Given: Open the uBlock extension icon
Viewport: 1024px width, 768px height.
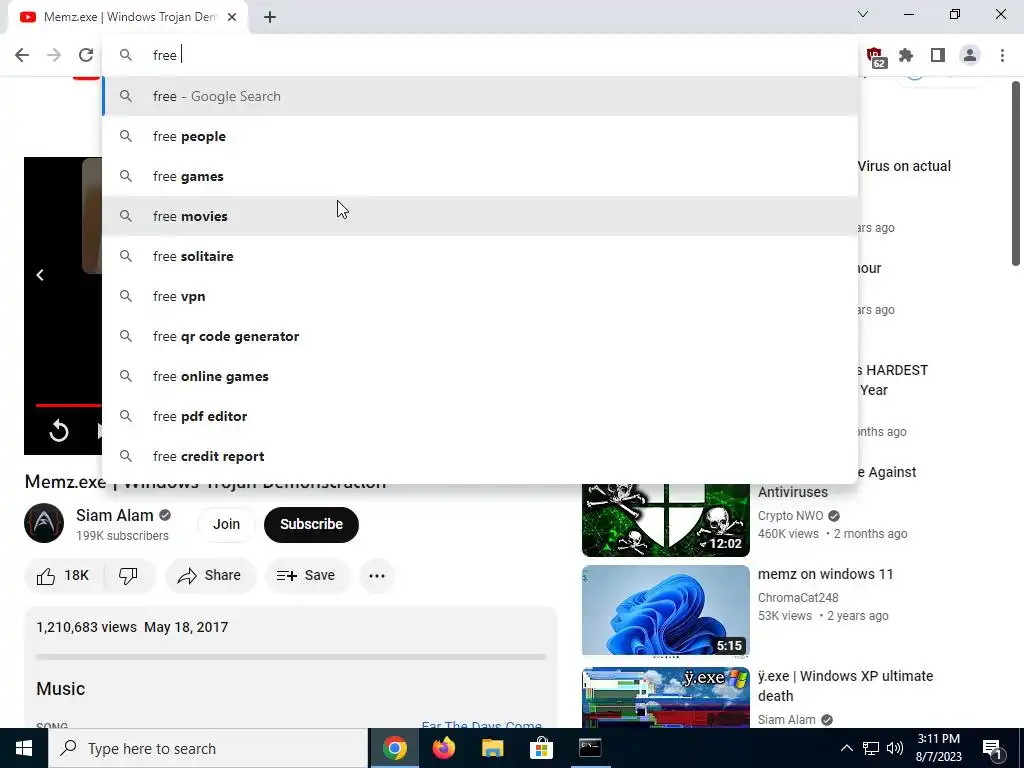Looking at the screenshot, I should (875, 56).
